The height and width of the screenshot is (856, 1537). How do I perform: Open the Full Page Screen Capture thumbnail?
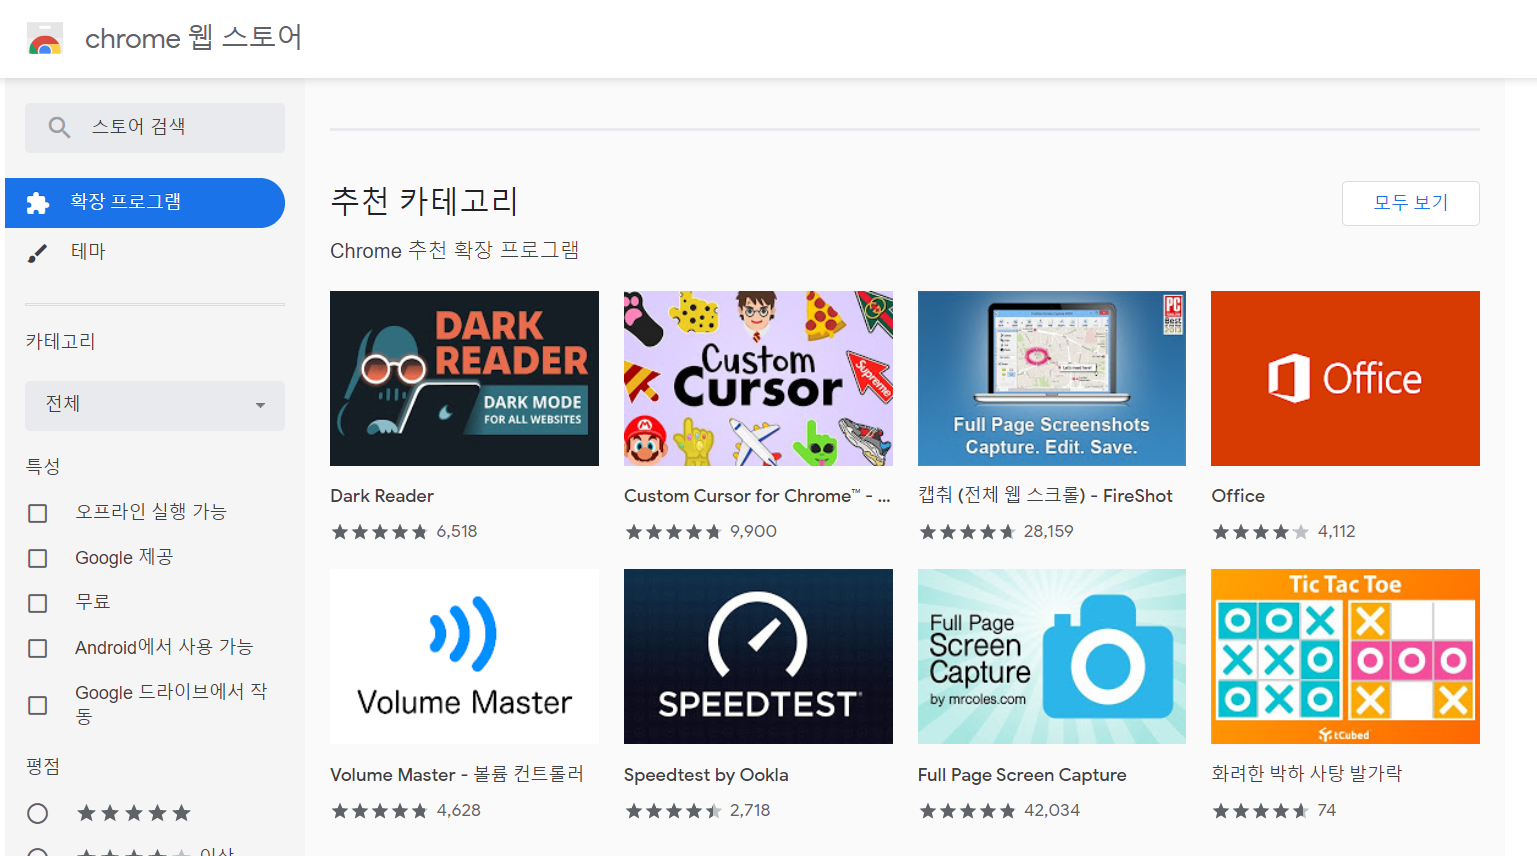point(1052,656)
